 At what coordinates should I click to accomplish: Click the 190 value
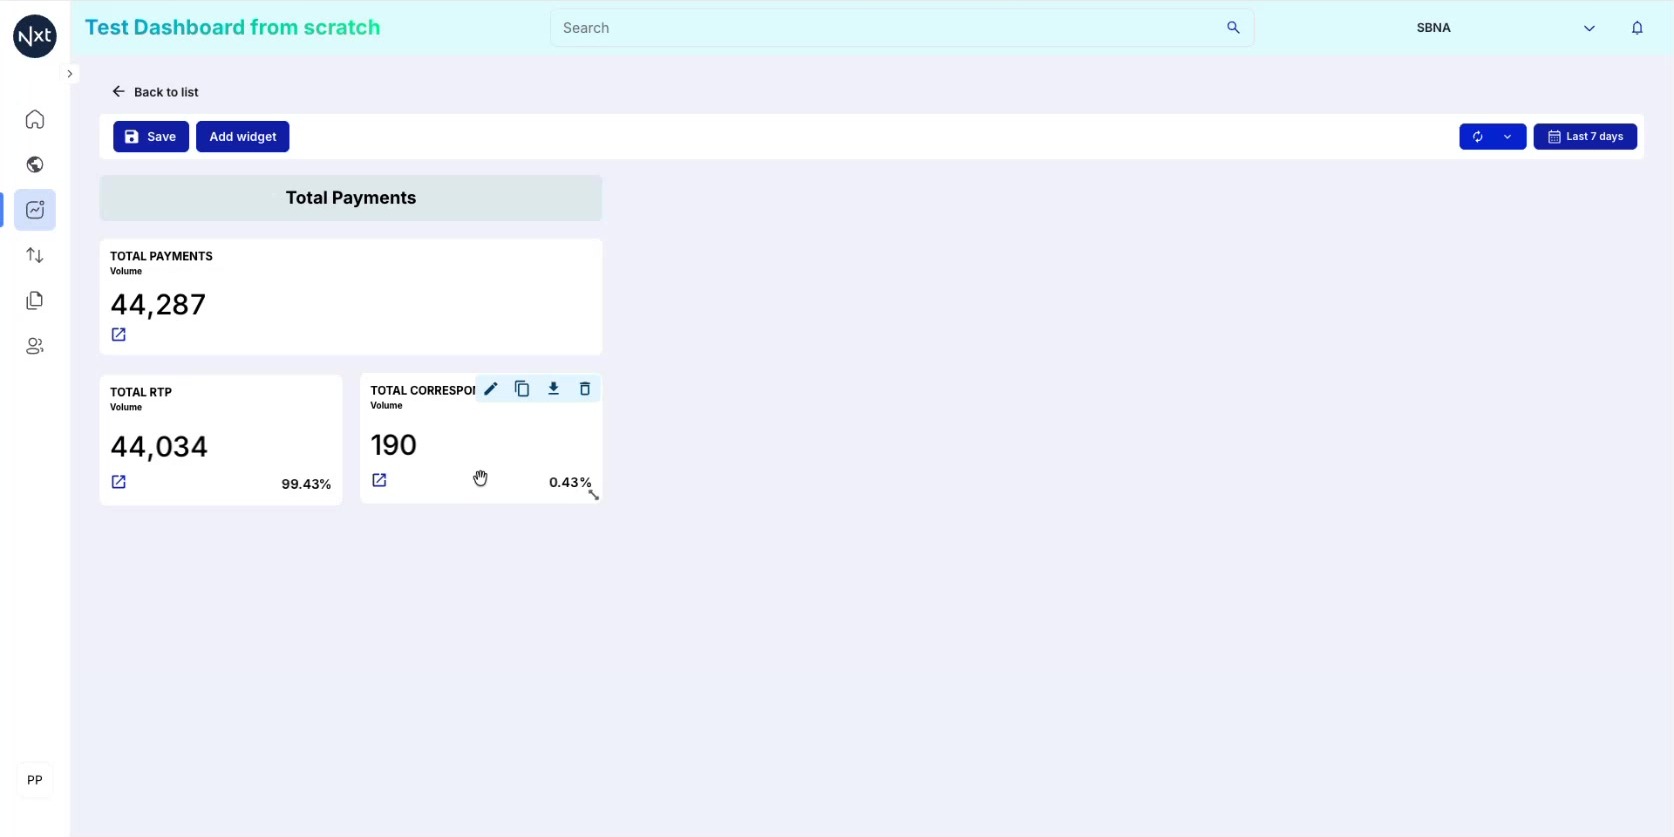click(x=394, y=445)
